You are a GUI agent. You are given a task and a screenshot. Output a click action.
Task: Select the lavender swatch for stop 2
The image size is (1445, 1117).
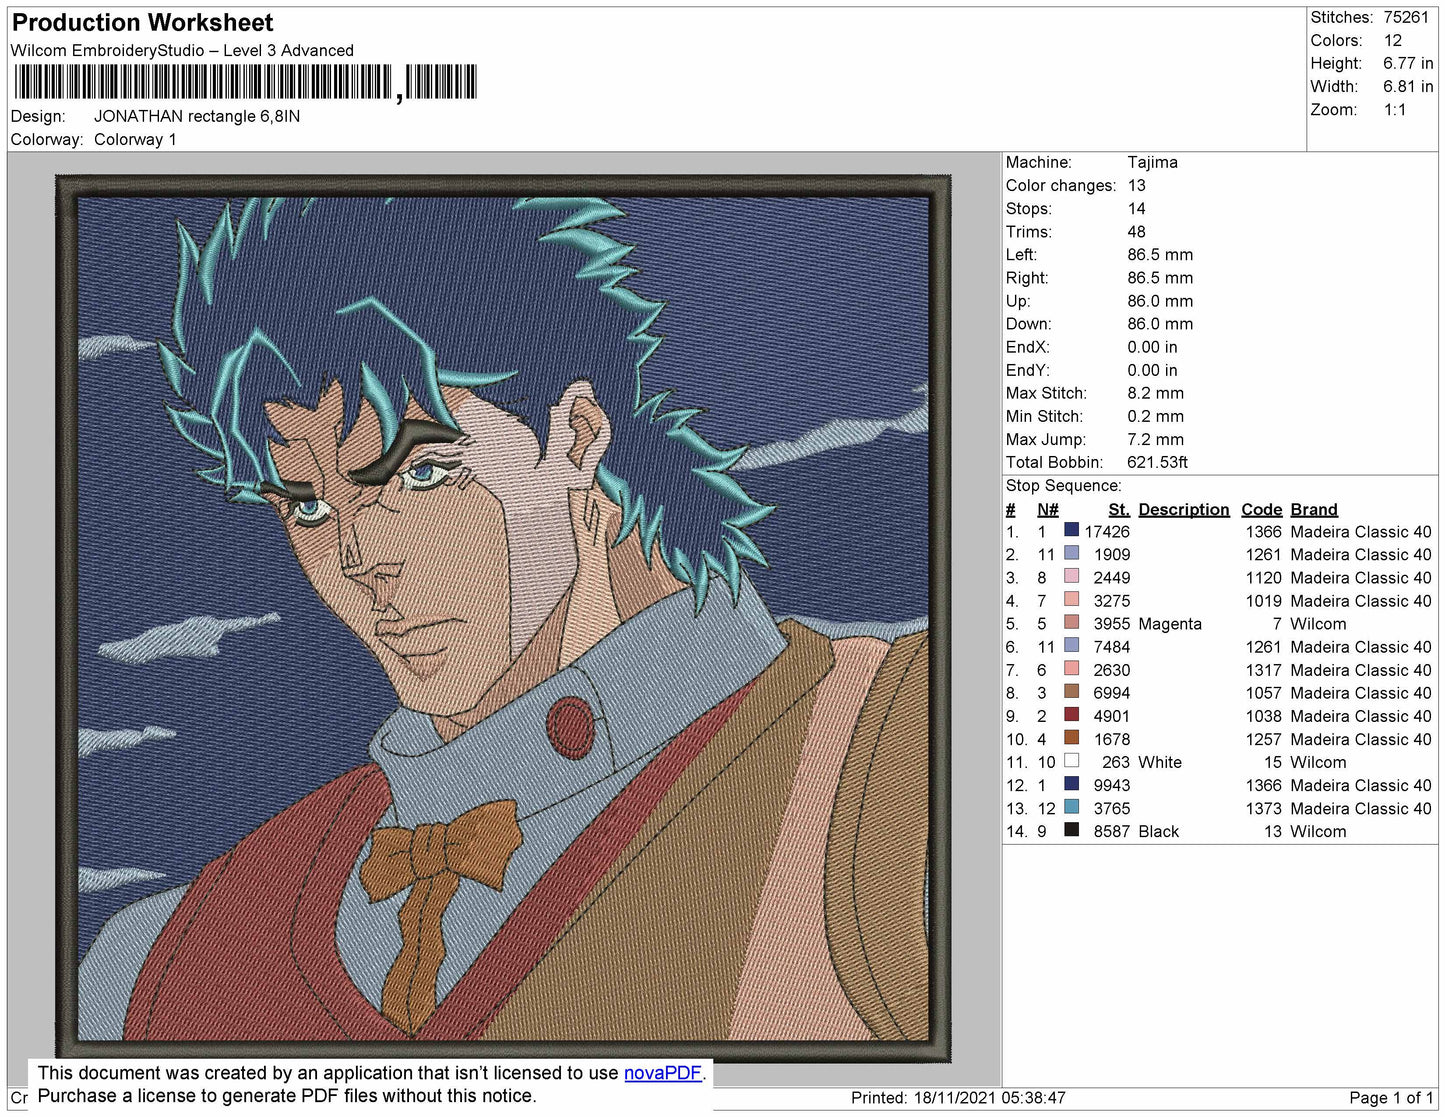[1072, 553]
